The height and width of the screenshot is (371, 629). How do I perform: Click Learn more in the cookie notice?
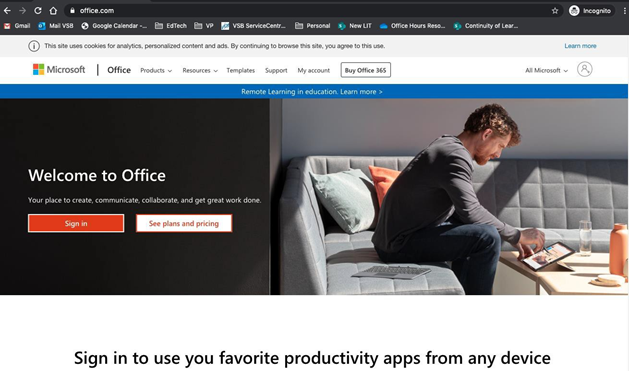point(580,46)
